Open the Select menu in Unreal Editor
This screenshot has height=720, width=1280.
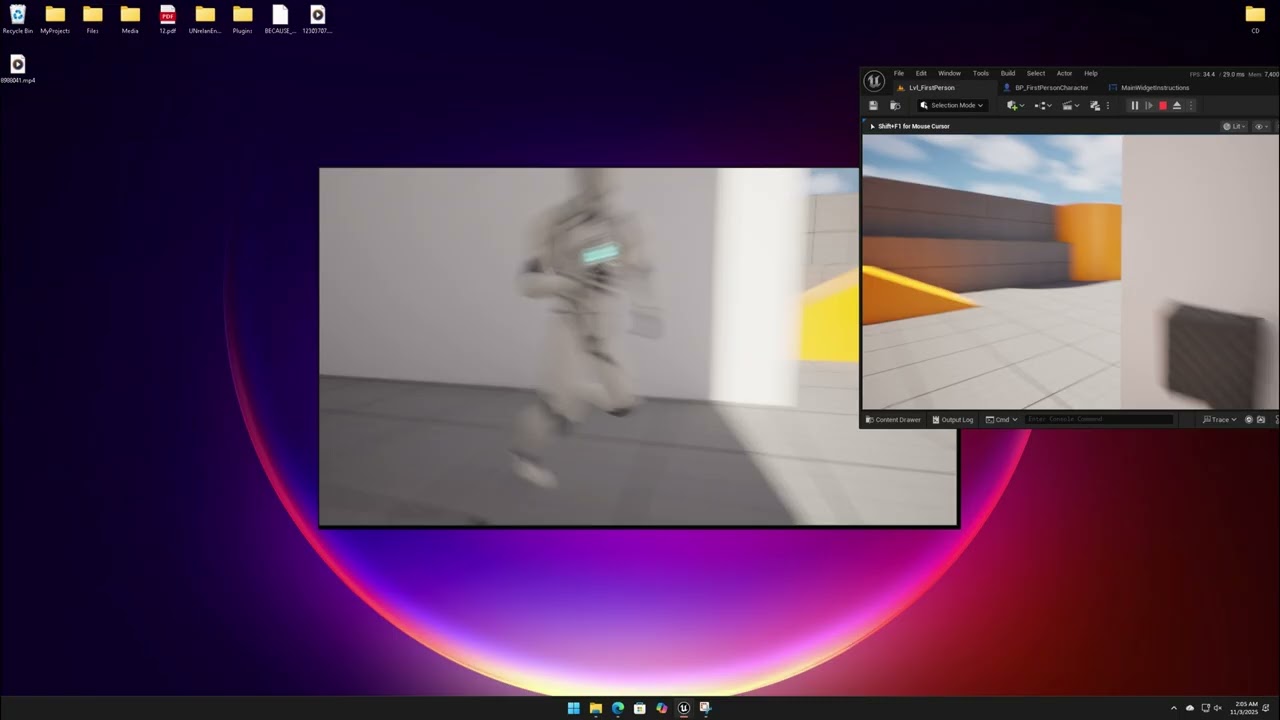tap(1036, 73)
